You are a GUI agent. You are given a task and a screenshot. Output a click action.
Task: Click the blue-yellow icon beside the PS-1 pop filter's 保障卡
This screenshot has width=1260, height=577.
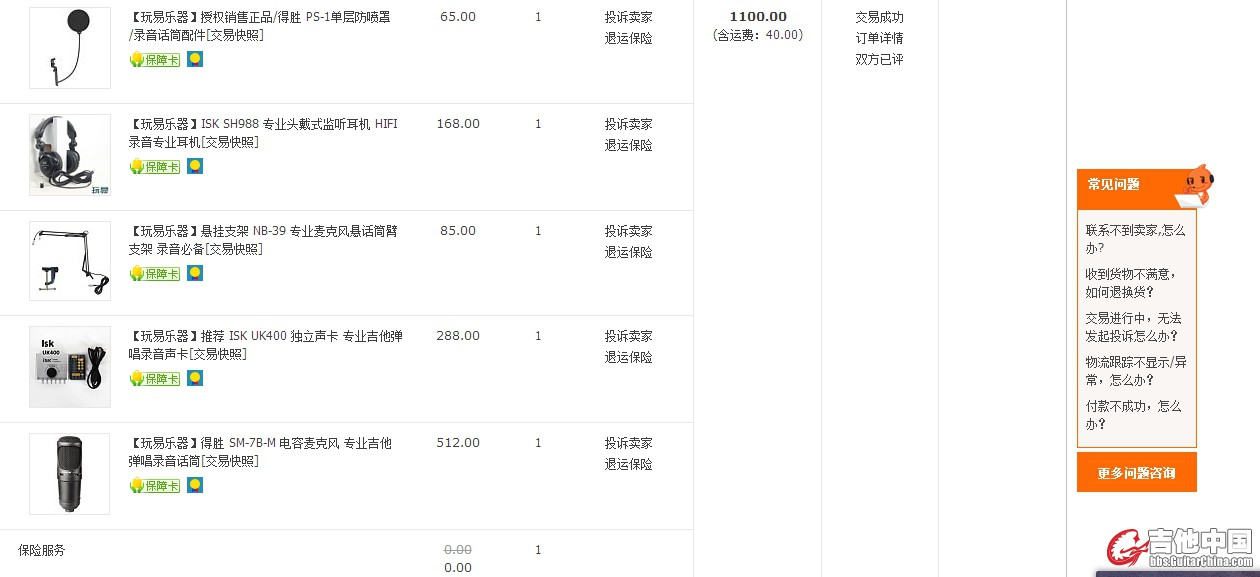pyautogui.click(x=195, y=59)
